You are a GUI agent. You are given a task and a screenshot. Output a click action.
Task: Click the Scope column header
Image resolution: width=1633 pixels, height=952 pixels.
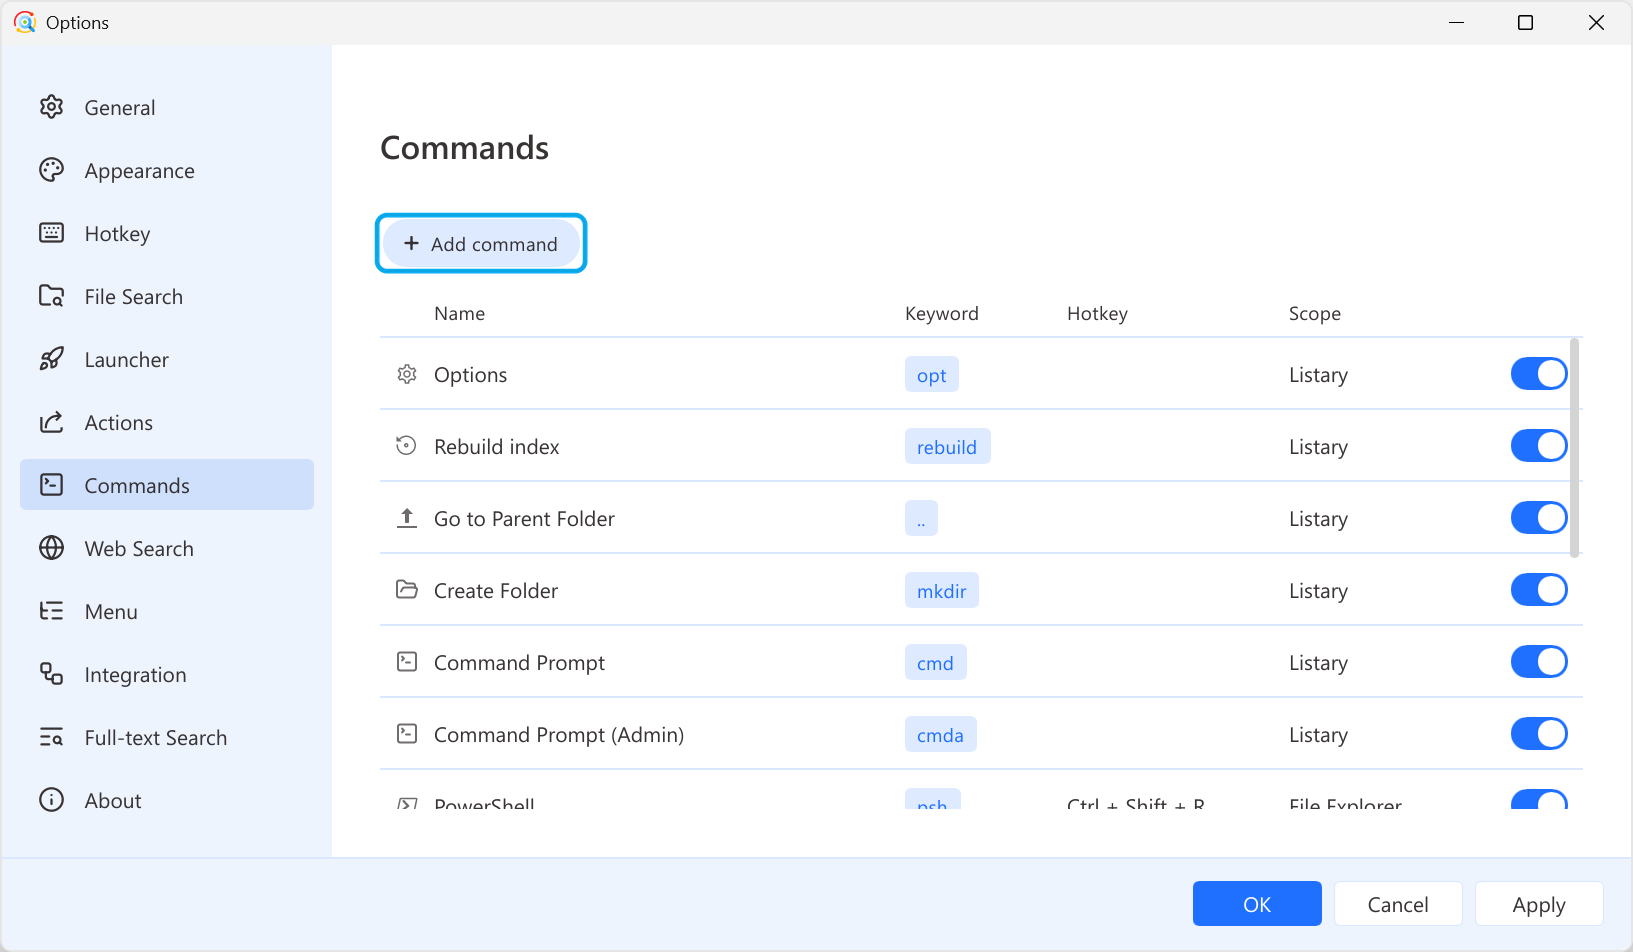point(1315,313)
